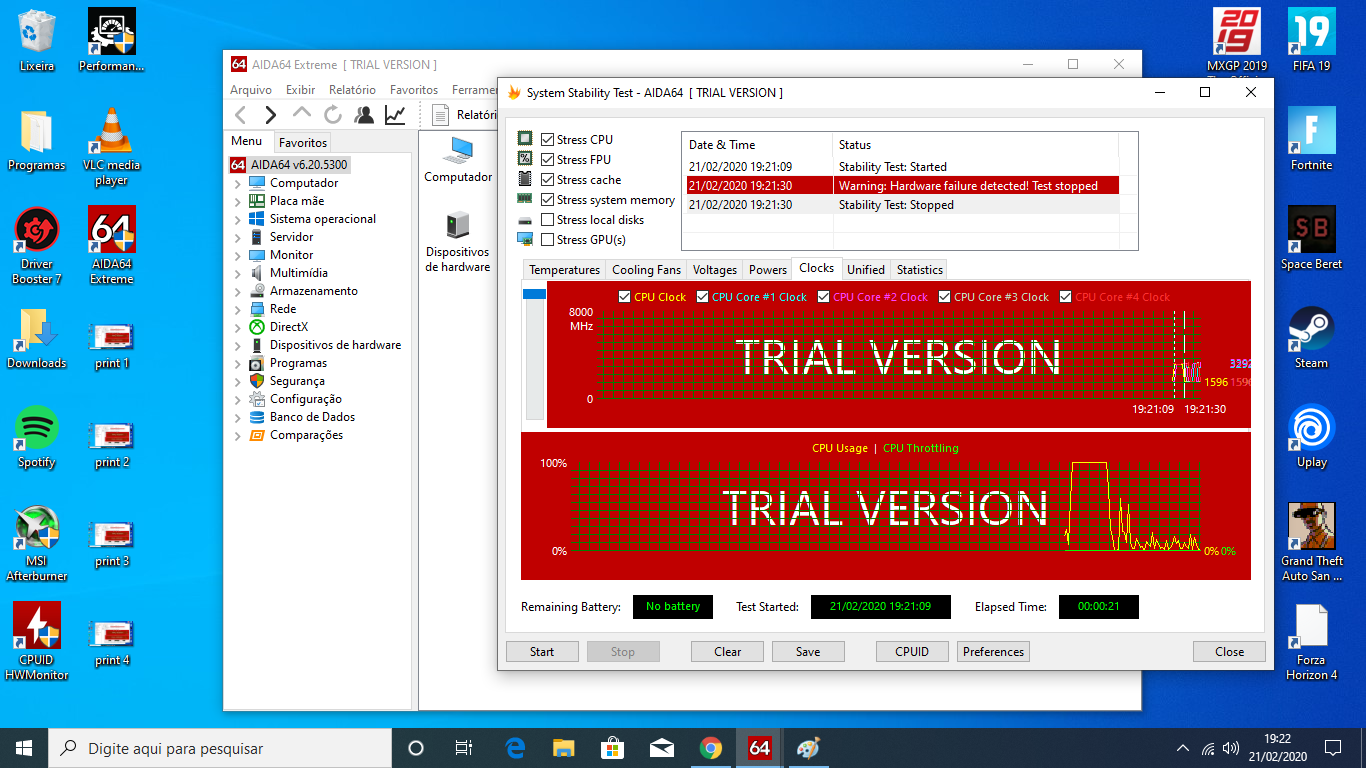Open Fortnite desktop shortcut
The height and width of the screenshot is (768, 1366).
[x=1311, y=140]
